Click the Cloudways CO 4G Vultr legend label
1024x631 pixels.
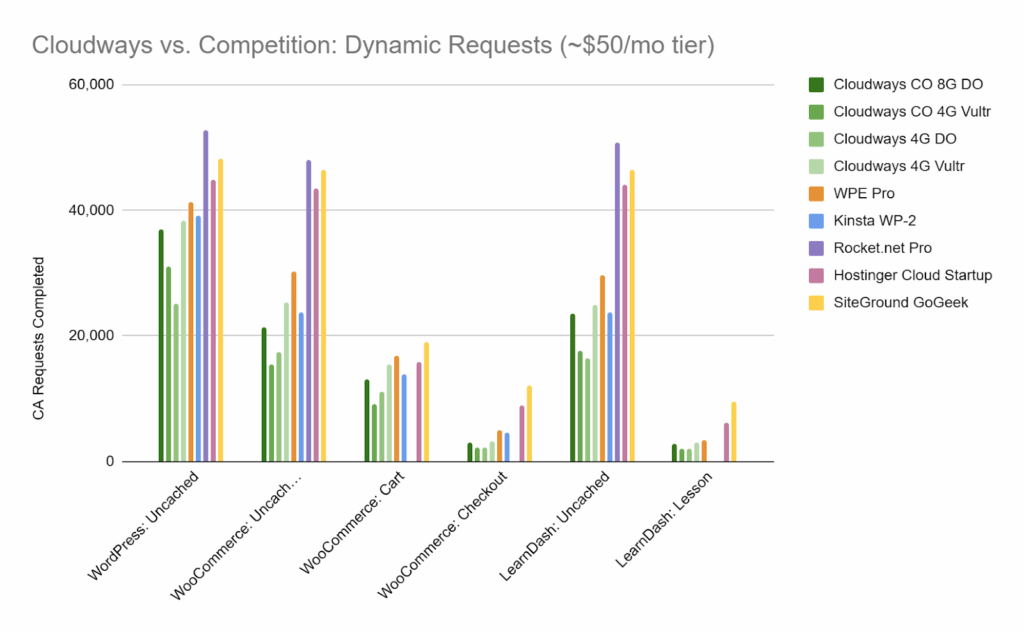(912, 111)
